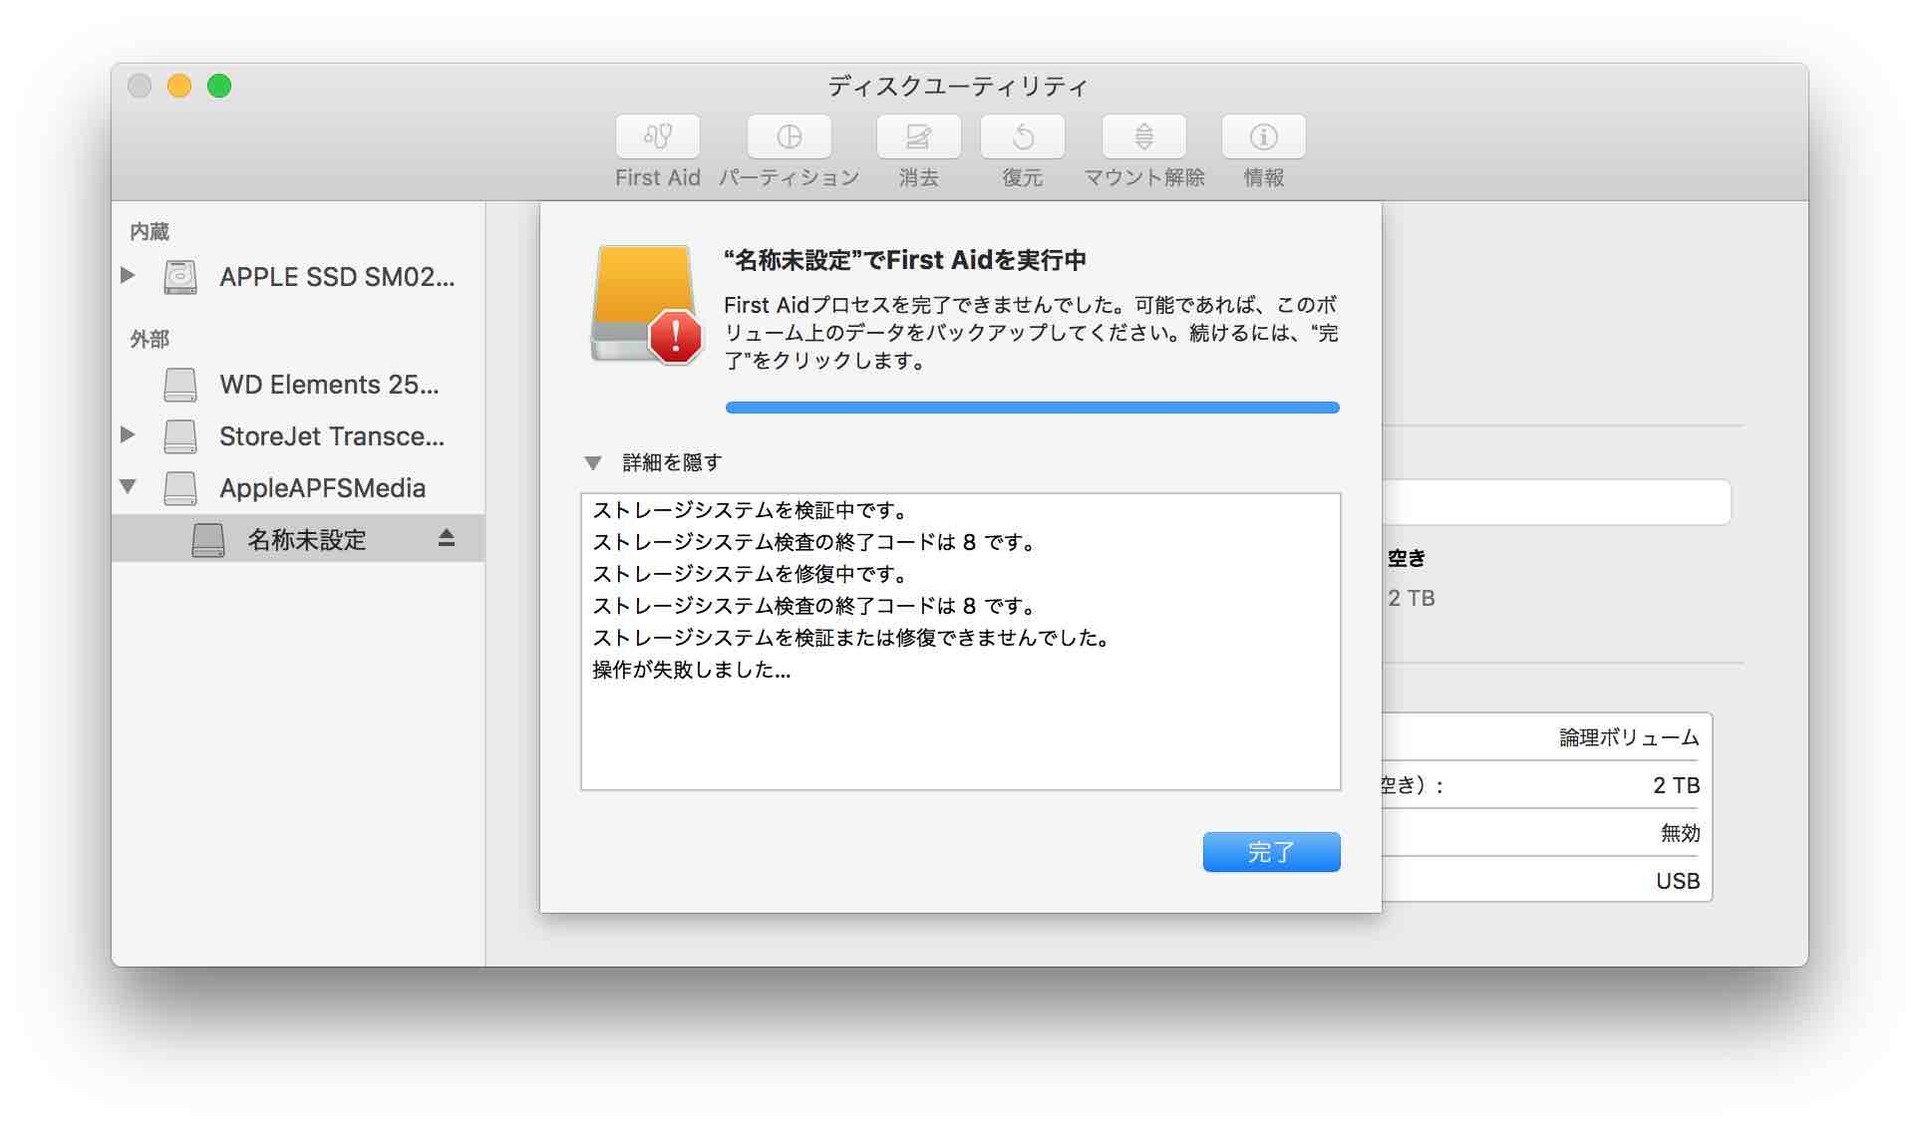The height and width of the screenshot is (1126, 1920).
Task: Select AppleAPFSMedia in sidebar
Action: pos(298,489)
